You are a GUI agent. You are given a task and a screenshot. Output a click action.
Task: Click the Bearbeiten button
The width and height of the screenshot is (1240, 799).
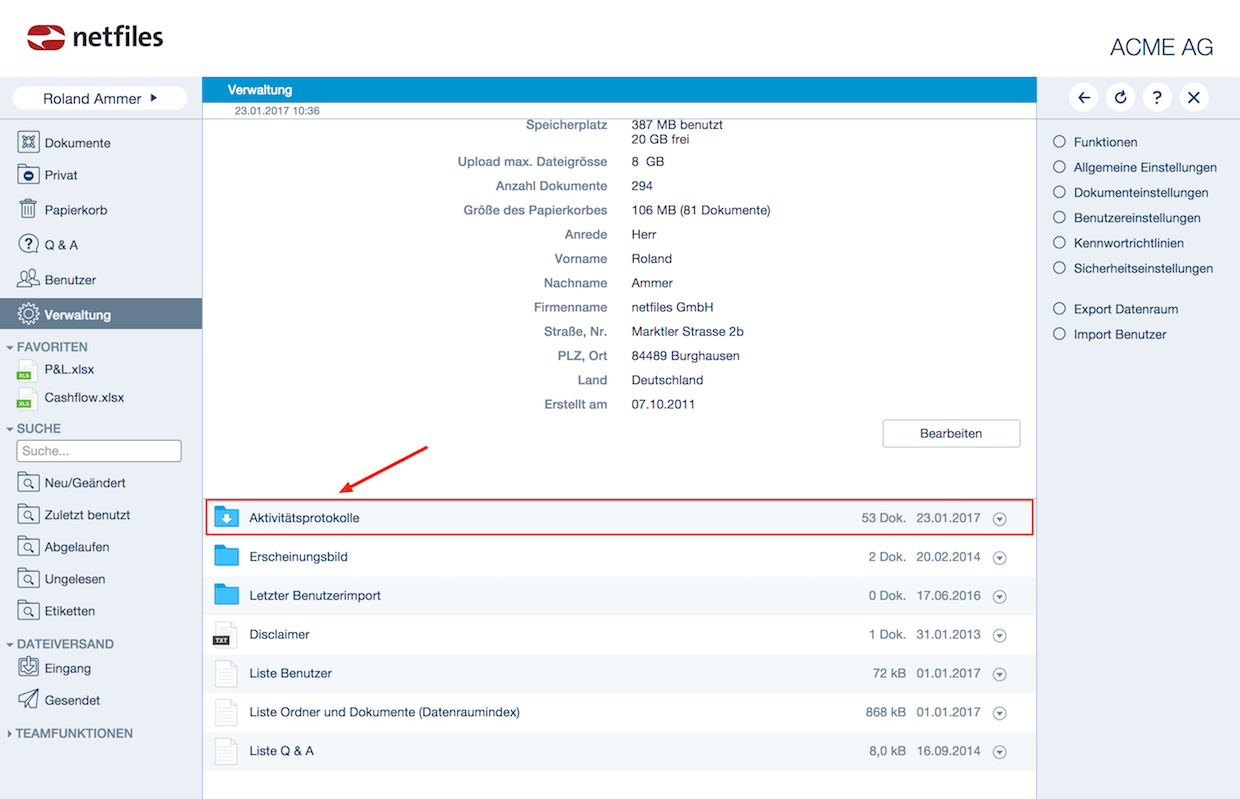pyautogui.click(x=951, y=434)
